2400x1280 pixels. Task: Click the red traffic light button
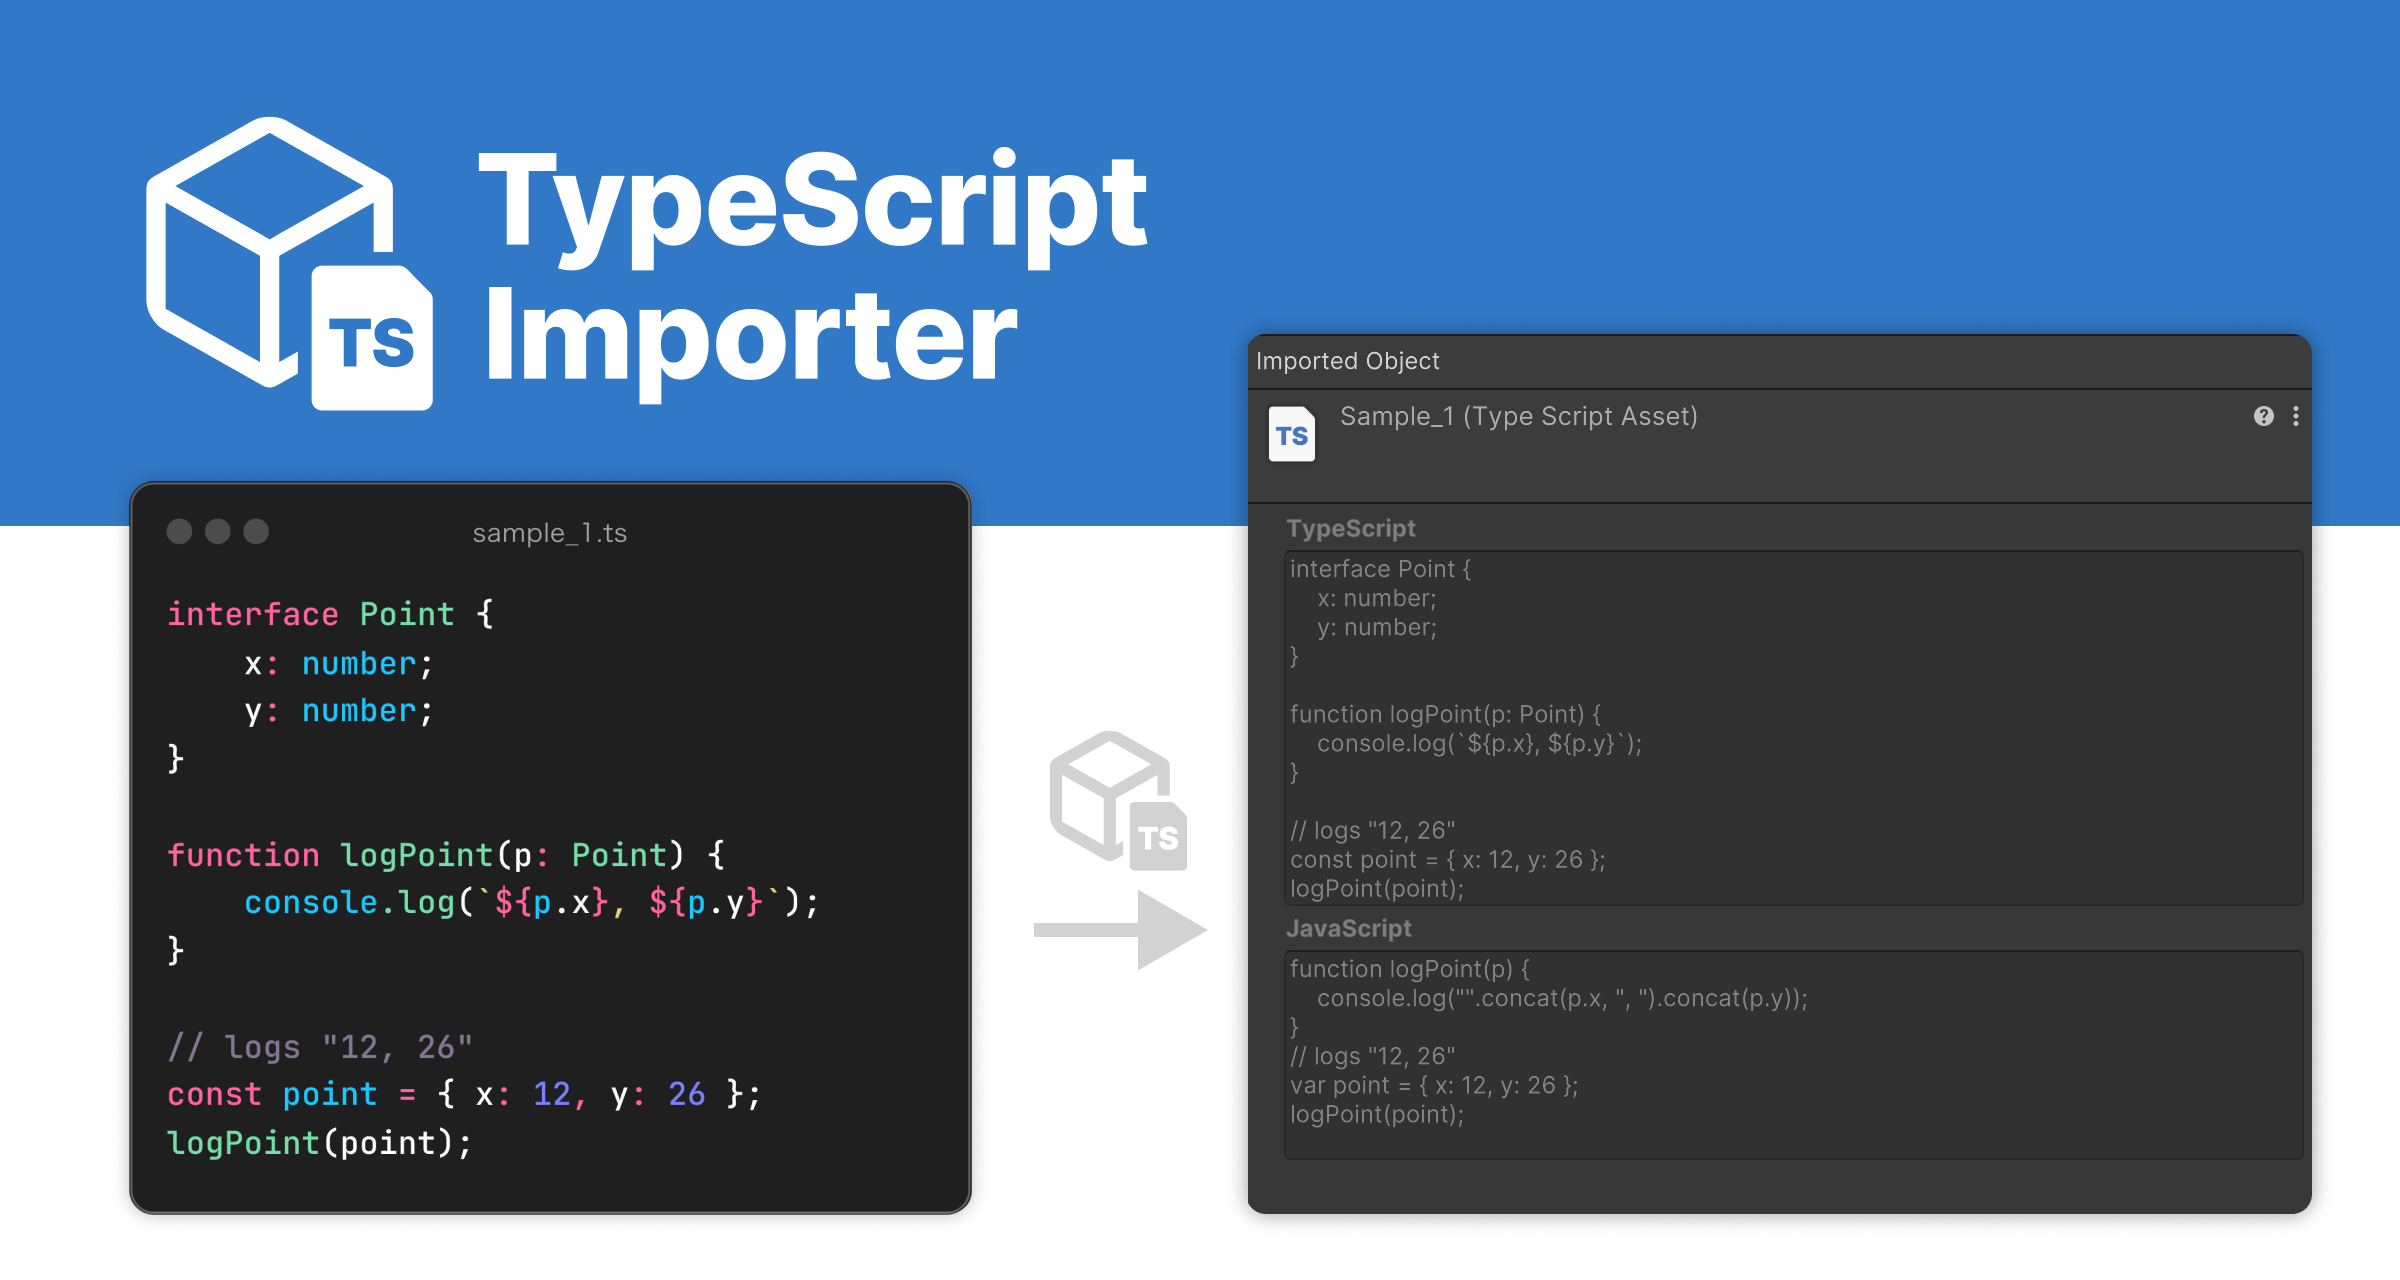click(x=182, y=532)
